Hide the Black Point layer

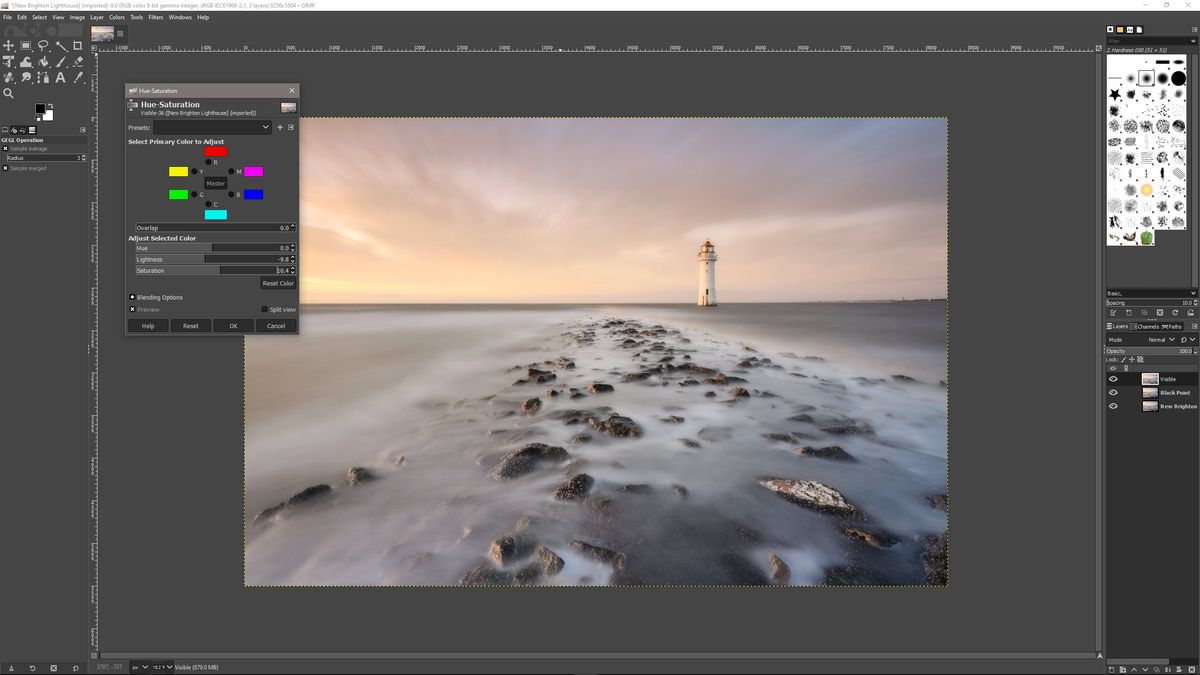pyautogui.click(x=1113, y=392)
